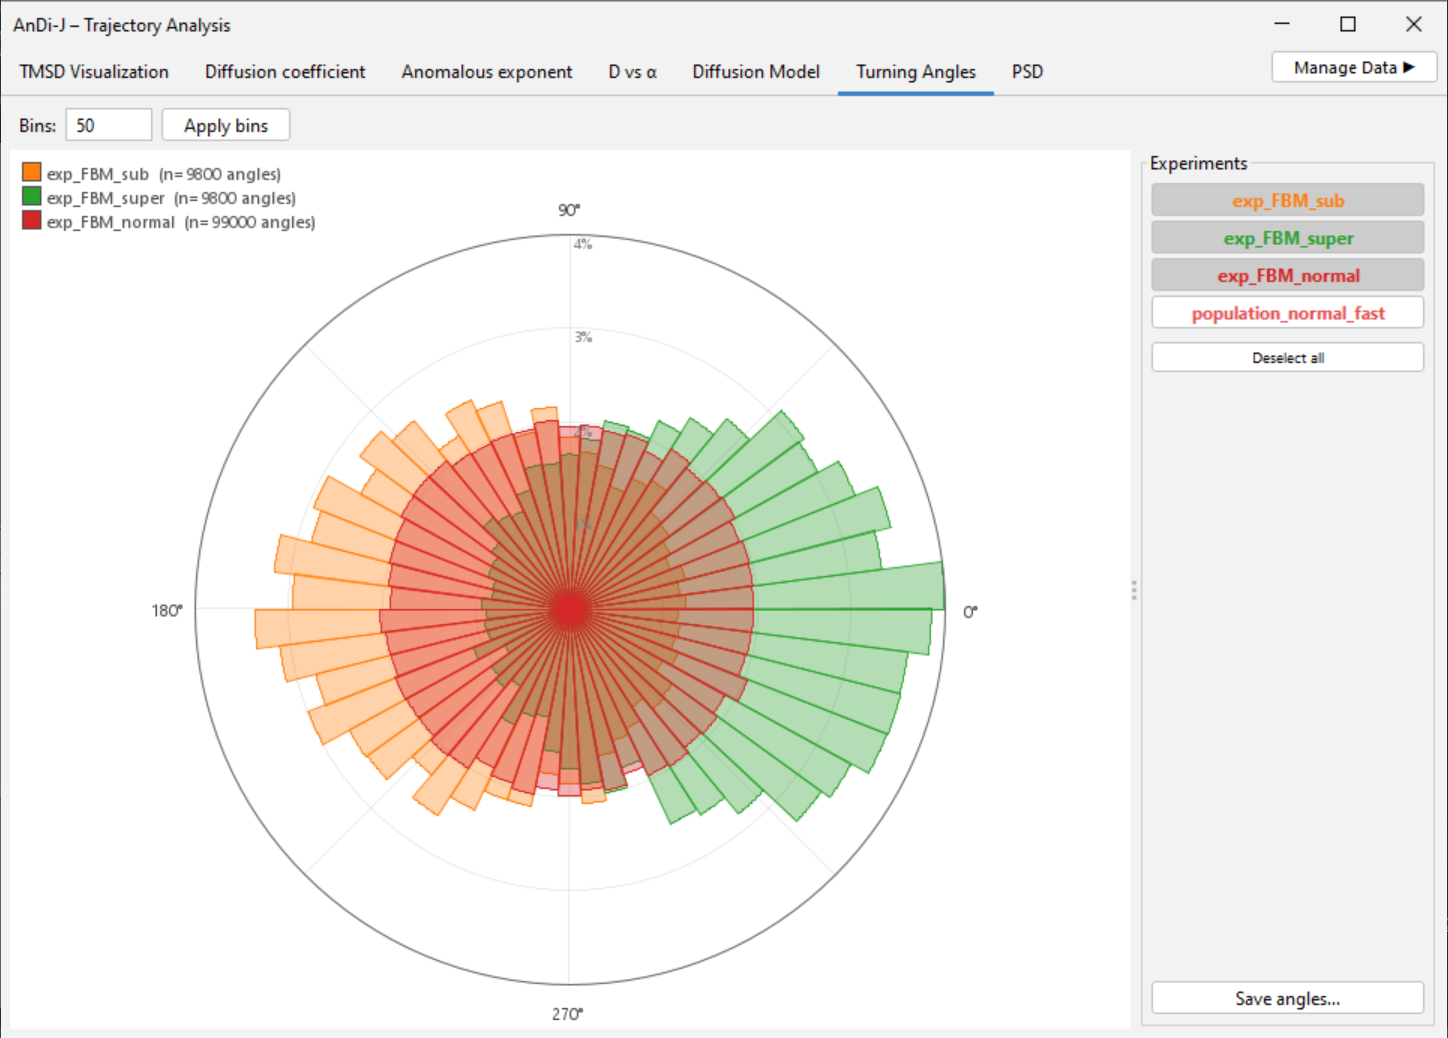Click the Save angles button

coord(1287,998)
